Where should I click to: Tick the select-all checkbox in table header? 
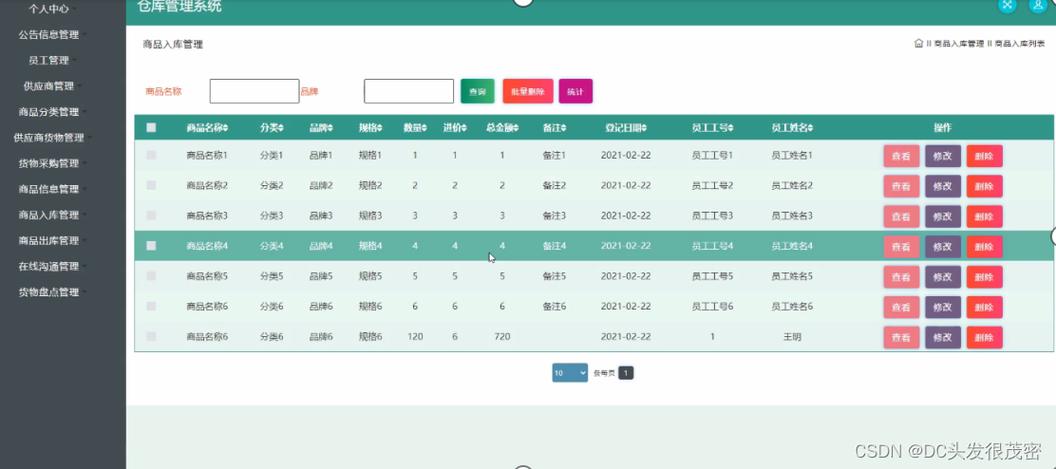pyautogui.click(x=152, y=127)
